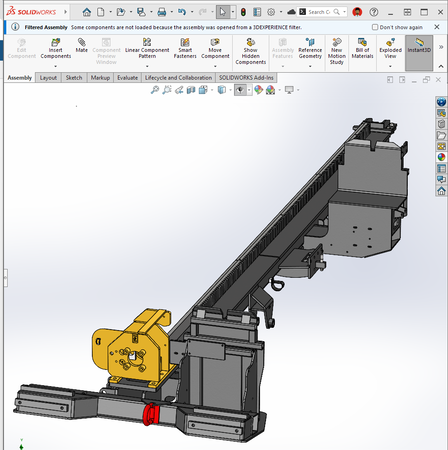Expand Move Component dropdown arrow

click(x=215, y=66)
